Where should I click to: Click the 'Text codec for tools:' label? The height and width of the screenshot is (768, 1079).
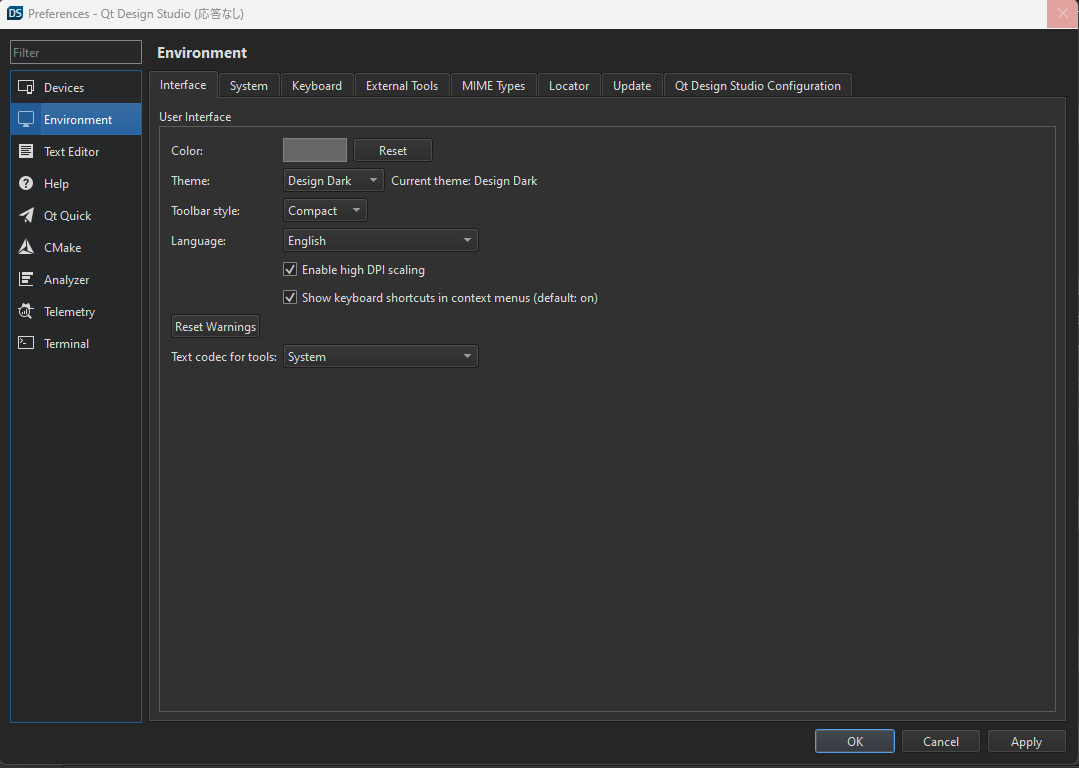tap(224, 356)
